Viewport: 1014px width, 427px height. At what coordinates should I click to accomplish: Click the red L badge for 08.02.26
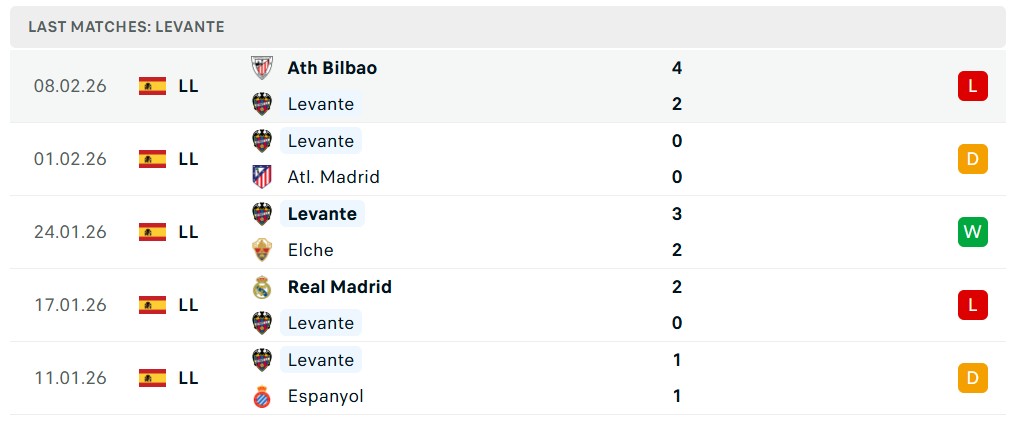pyautogui.click(x=972, y=86)
